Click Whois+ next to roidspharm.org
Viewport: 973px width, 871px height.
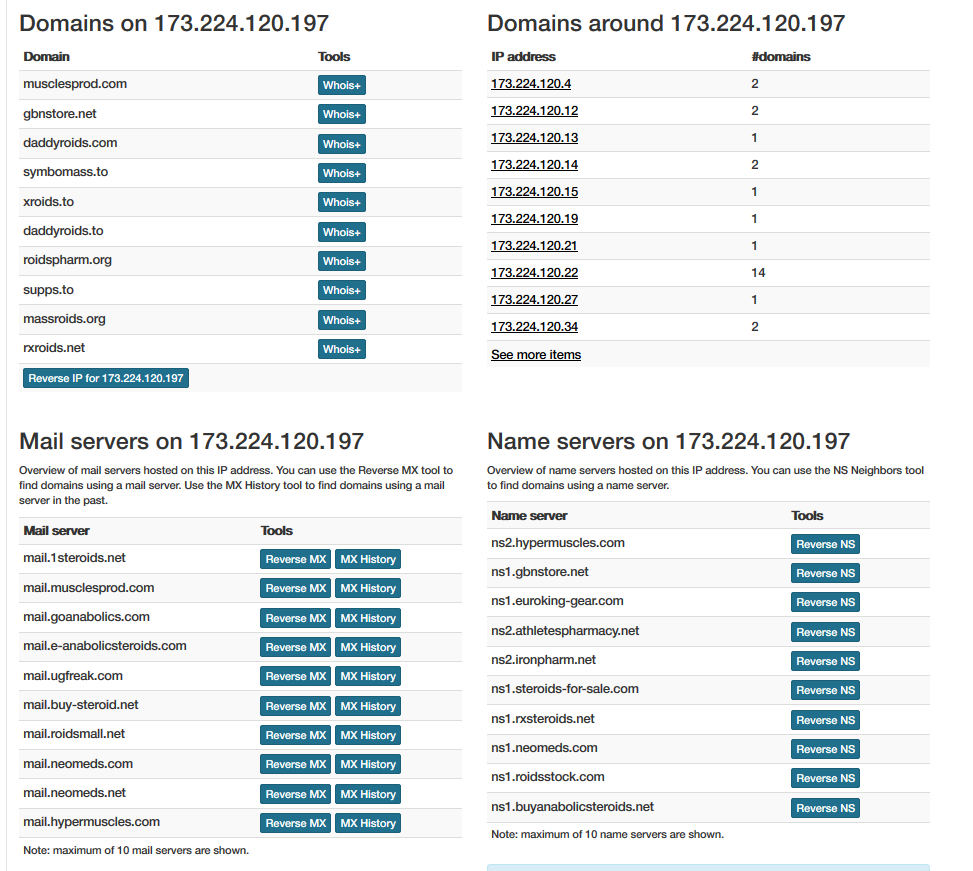[341, 261]
